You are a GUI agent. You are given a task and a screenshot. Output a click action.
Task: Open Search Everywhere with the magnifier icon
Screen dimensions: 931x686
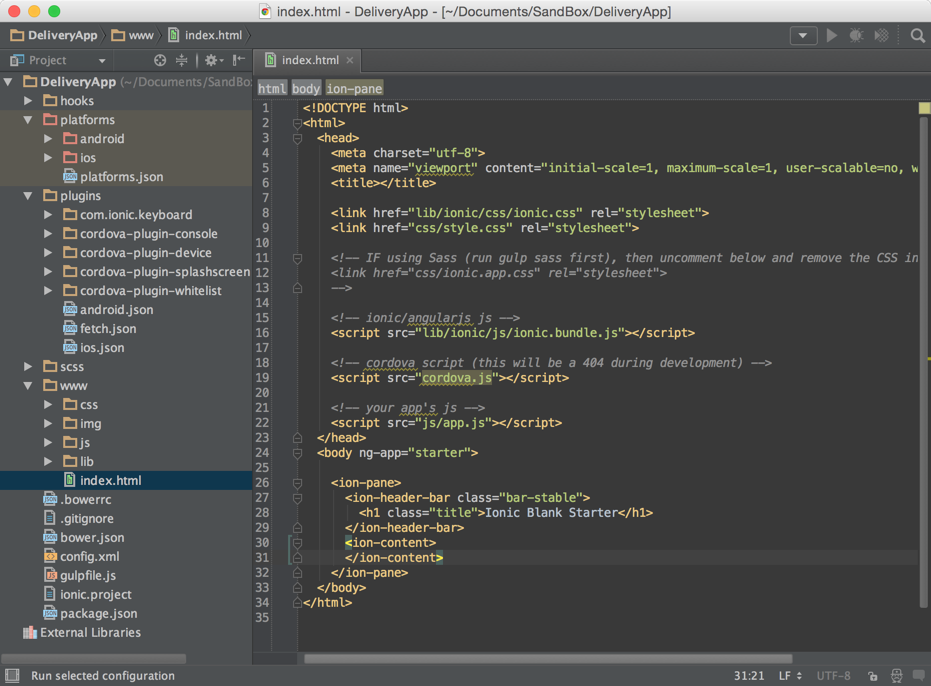pyautogui.click(x=917, y=36)
